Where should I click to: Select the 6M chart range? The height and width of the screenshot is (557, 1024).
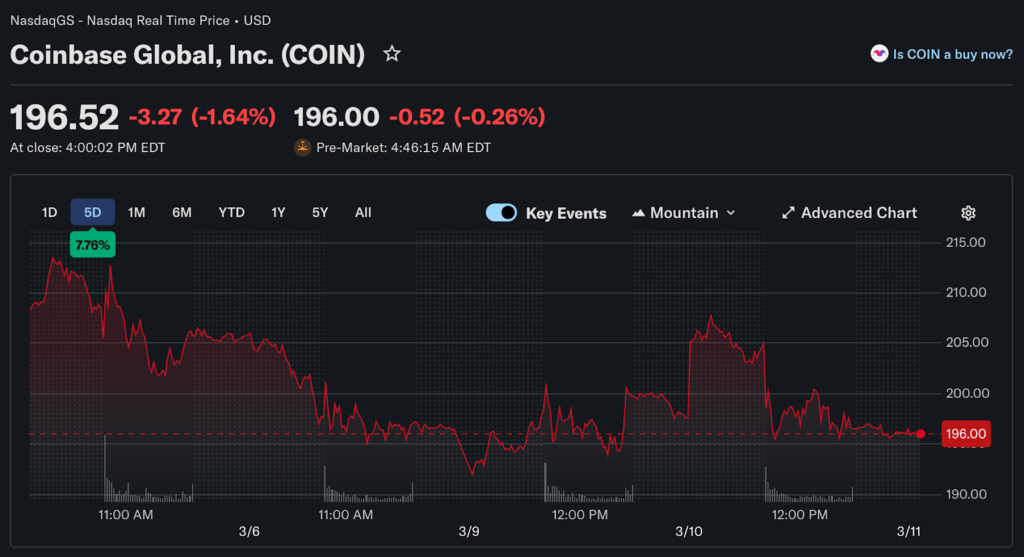click(x=182, y=212)
